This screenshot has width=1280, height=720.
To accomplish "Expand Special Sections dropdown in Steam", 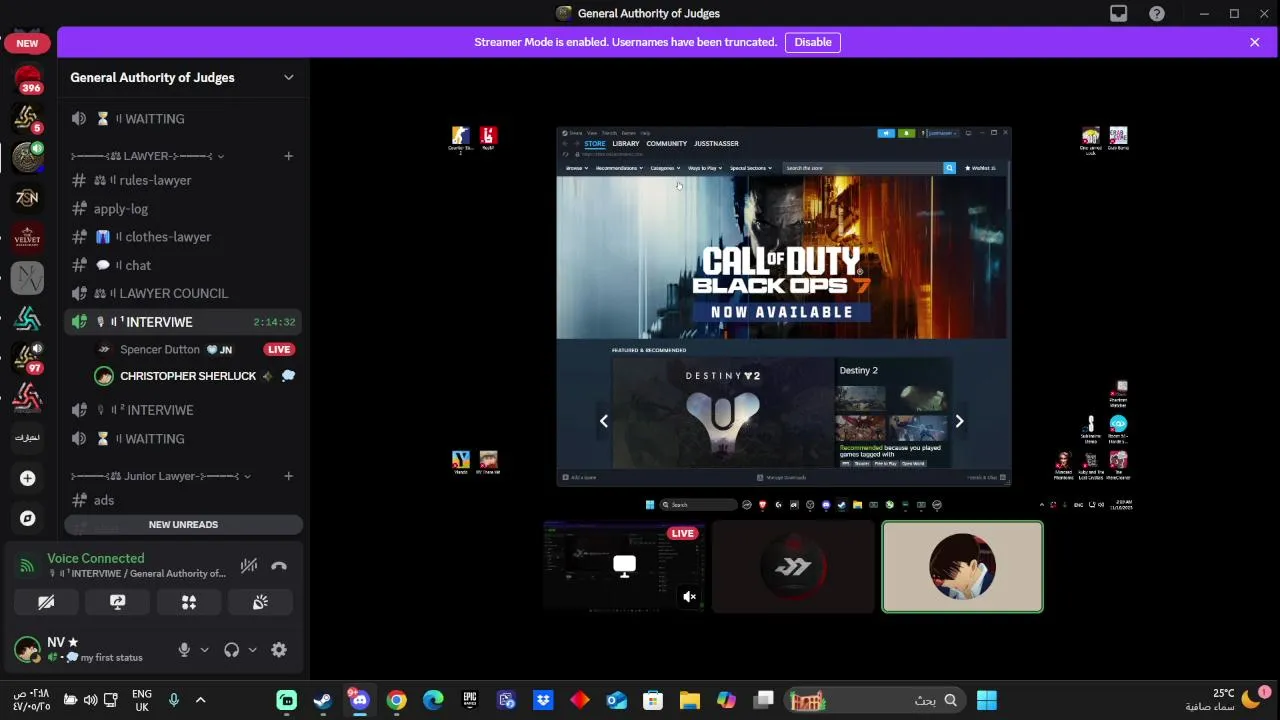I will click(x=751, y=168).
